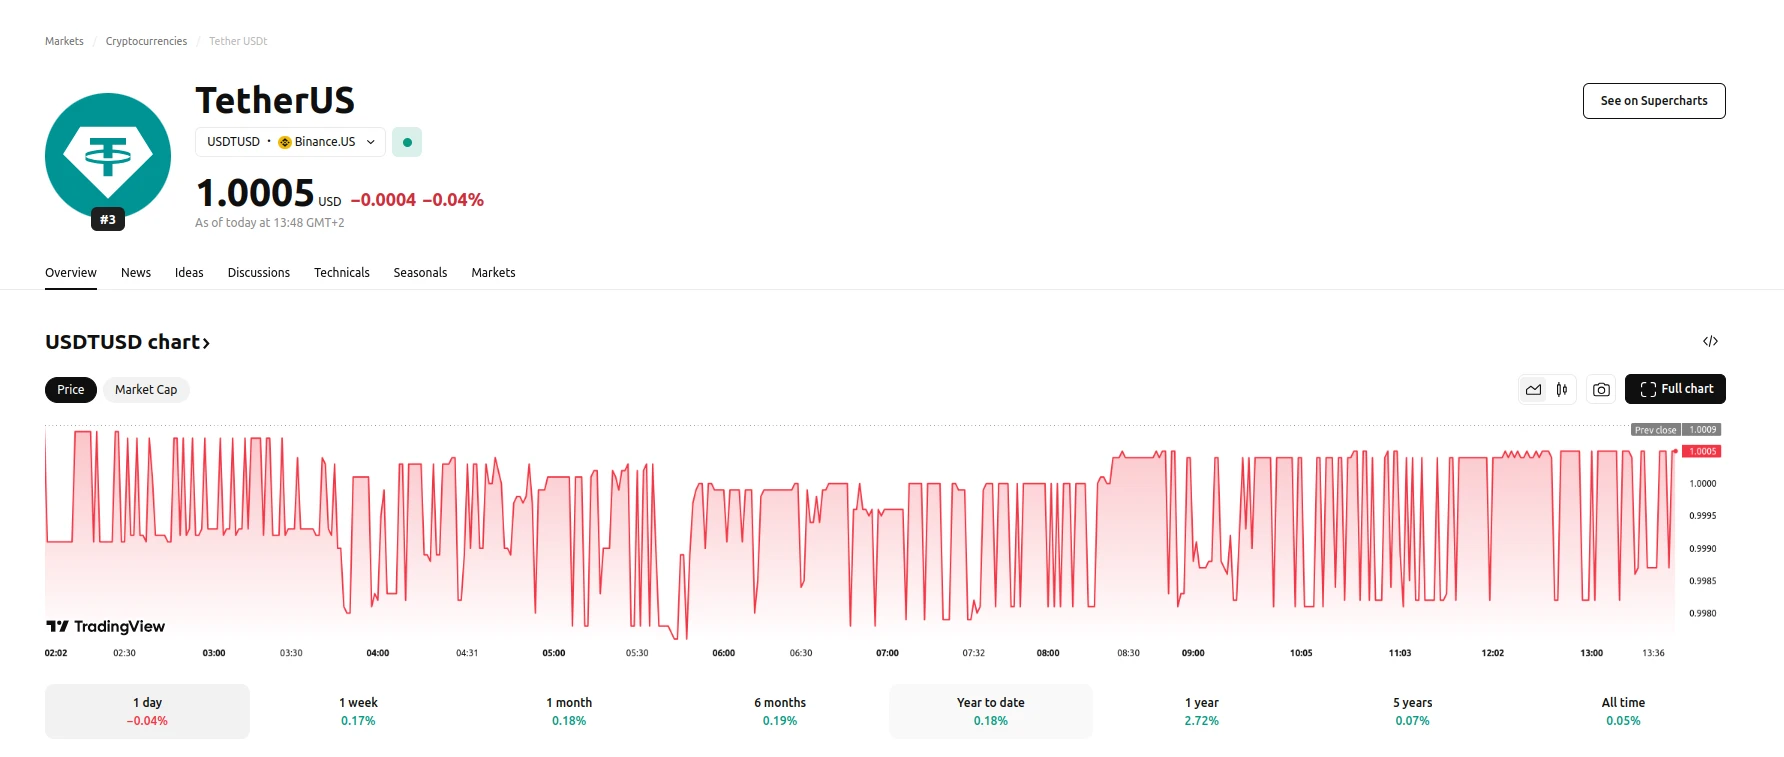Viewport: 1784px width, 757px height.
Task: Select the 1 year time range
Action: (1202, 711)
